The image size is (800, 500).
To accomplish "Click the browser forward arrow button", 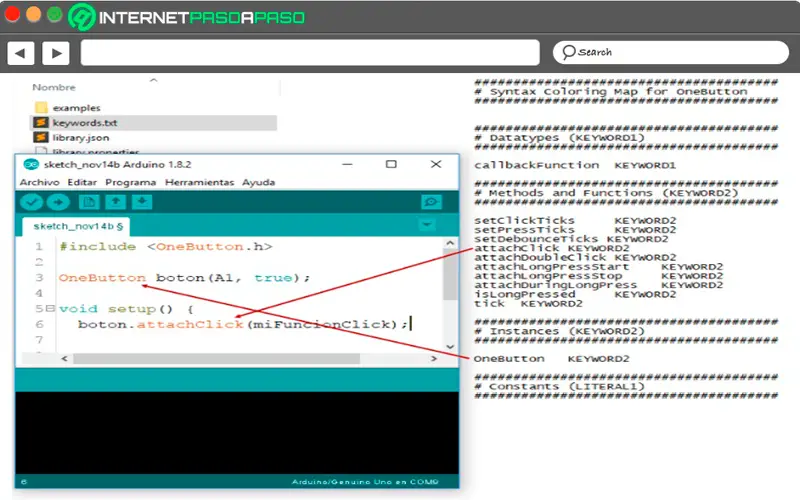I will (x=56, y=53).
